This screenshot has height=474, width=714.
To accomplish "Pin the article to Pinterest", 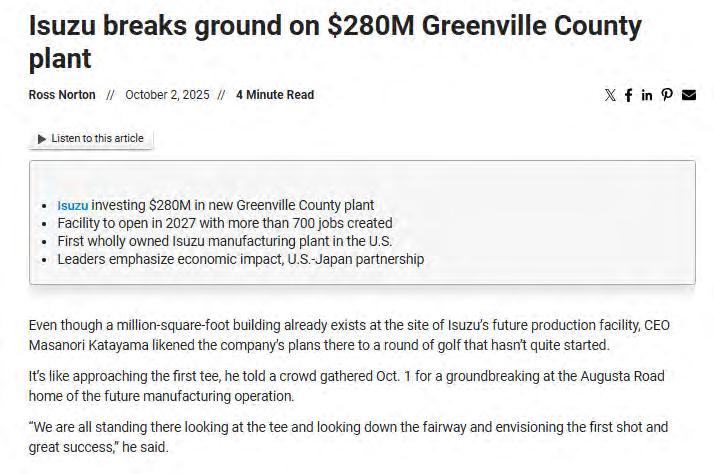I will click(667, 95).
